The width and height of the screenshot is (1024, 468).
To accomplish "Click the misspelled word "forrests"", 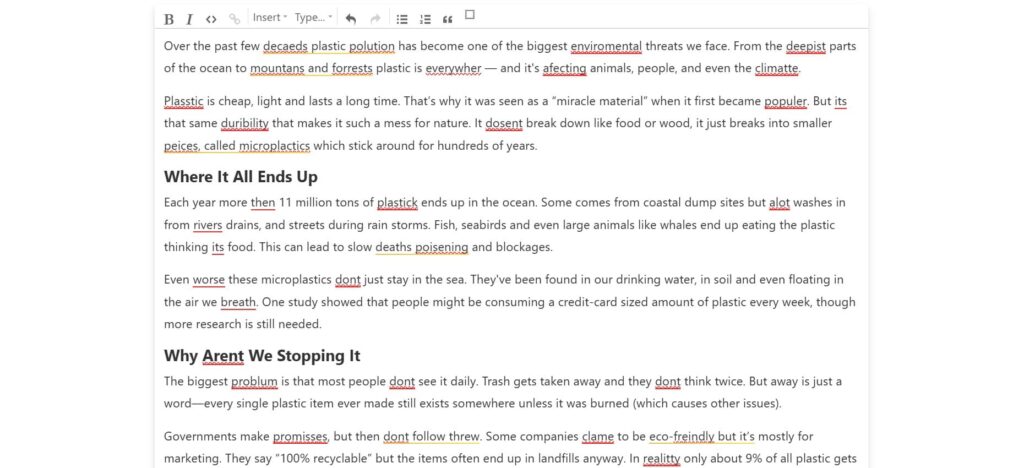I will pyautogui.click(x=352, y=69).
